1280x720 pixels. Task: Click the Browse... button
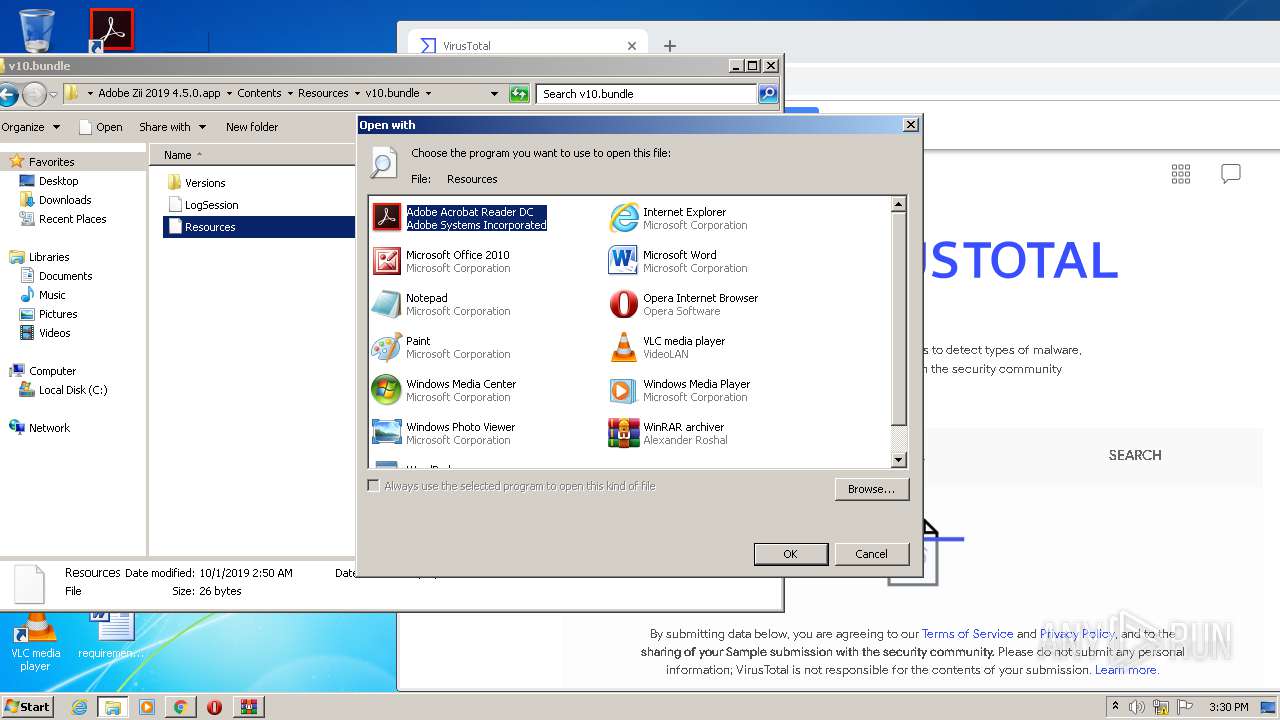[x=871, y=489]
